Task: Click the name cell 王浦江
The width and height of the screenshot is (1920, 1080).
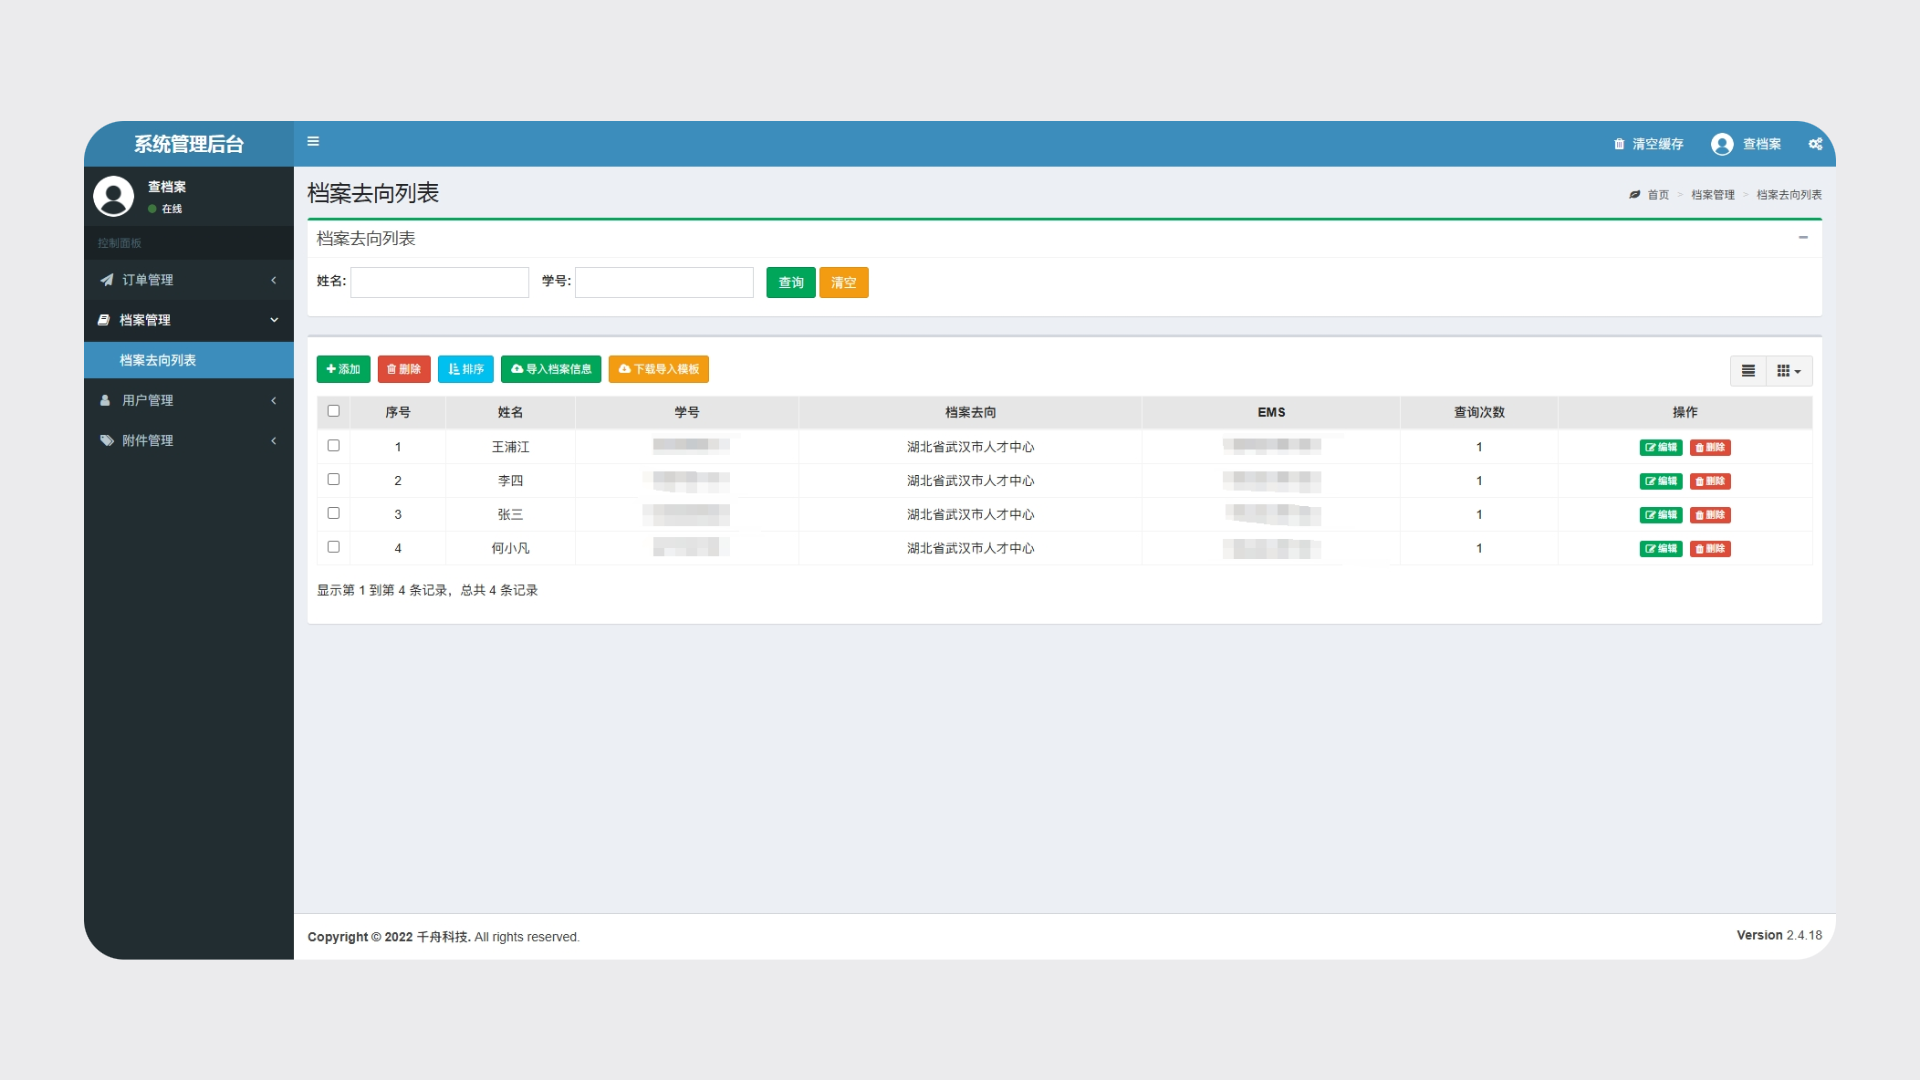Action: [510, 447]
